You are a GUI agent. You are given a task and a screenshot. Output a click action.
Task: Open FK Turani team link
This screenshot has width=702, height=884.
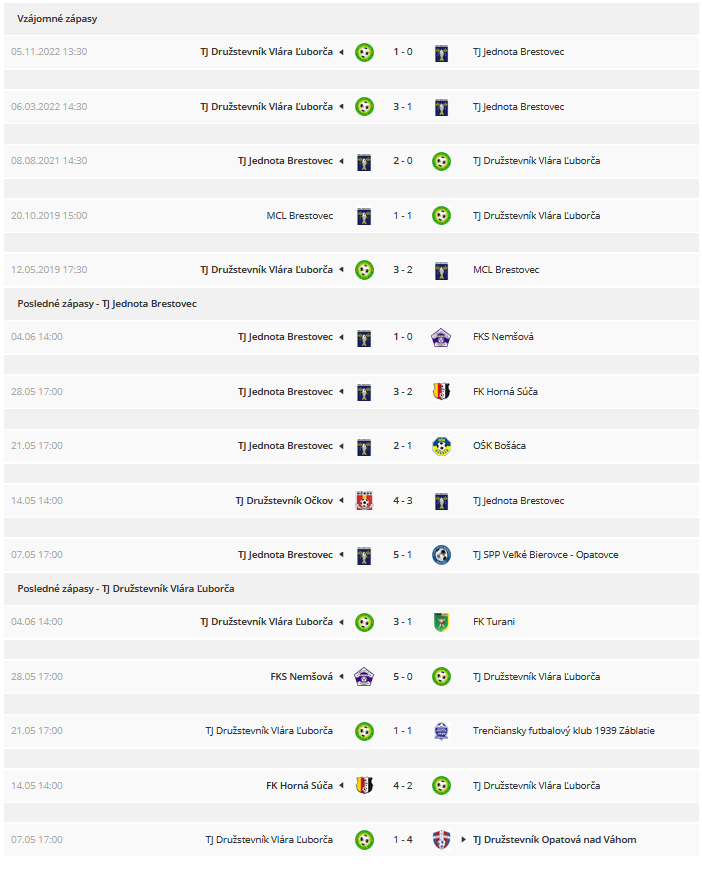[x=494, y=622]
